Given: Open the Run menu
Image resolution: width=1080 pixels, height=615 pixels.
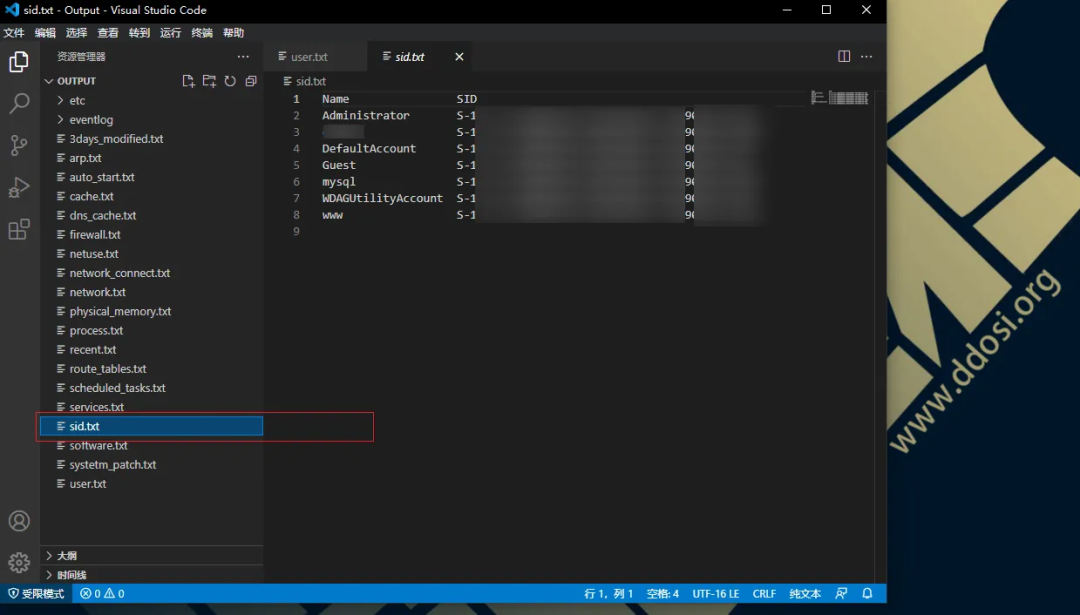Looking at the screenshot, I should click(171, 32).
